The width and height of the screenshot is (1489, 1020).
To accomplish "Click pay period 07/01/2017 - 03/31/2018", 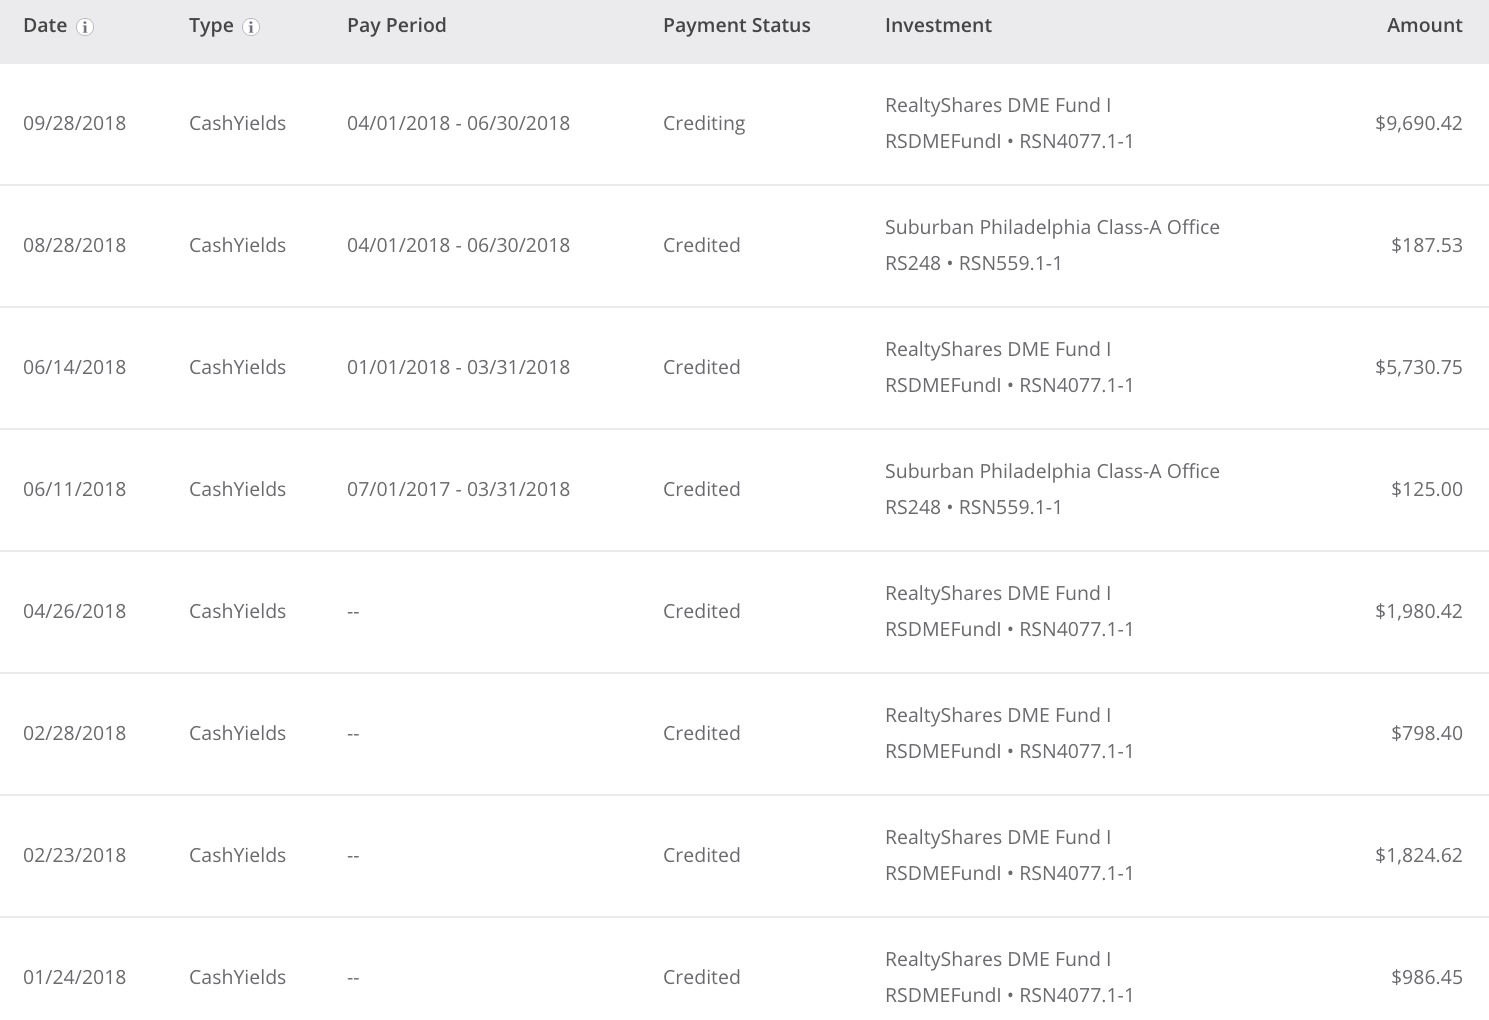I will (x=458, y=490).
